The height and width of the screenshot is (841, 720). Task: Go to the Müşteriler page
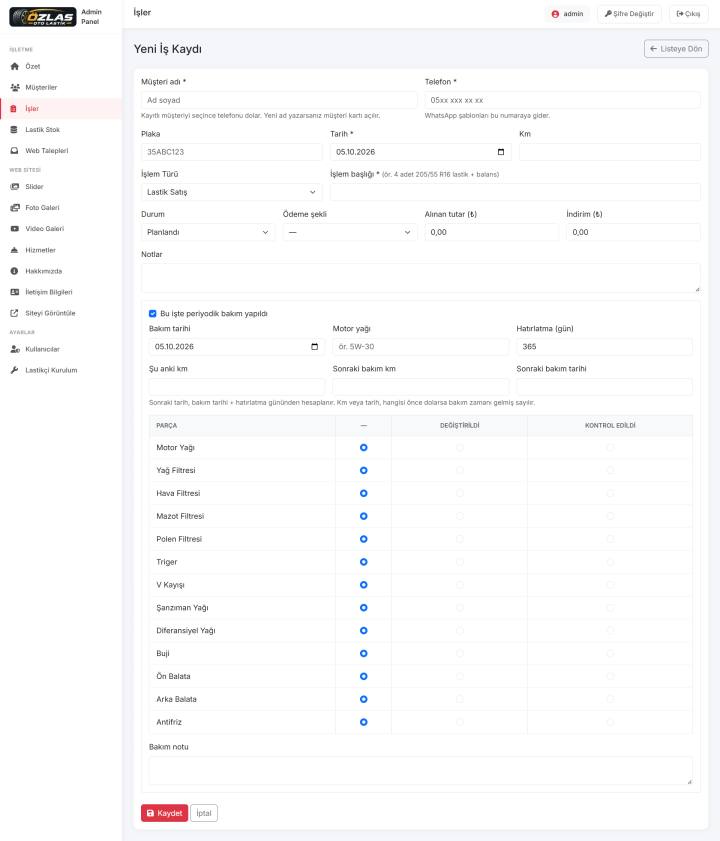[x=61, y=87]
